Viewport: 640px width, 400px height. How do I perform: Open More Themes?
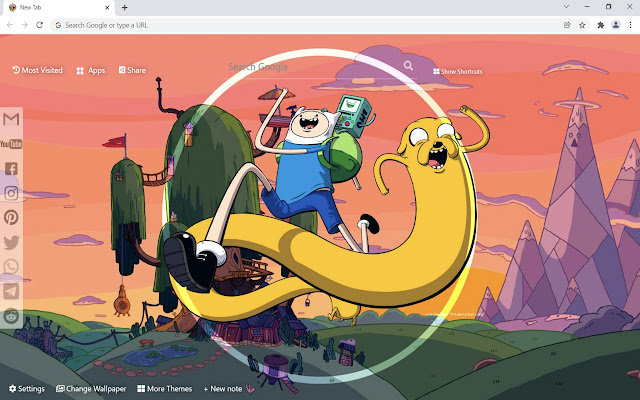pyautogui.click(x=164, y=389)
